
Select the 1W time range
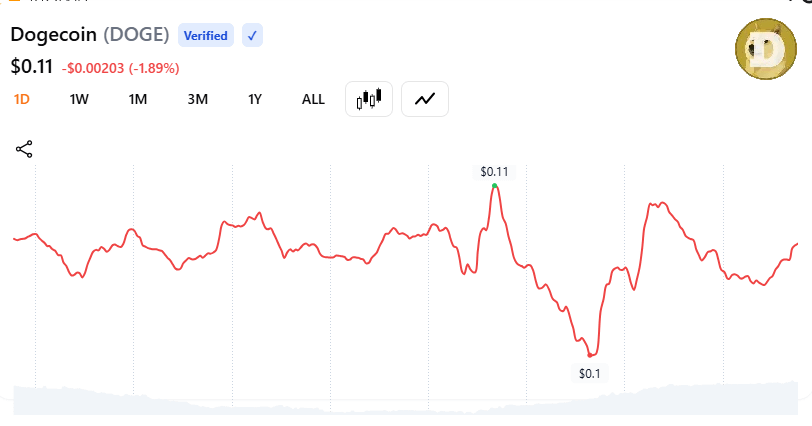(79, 99)
